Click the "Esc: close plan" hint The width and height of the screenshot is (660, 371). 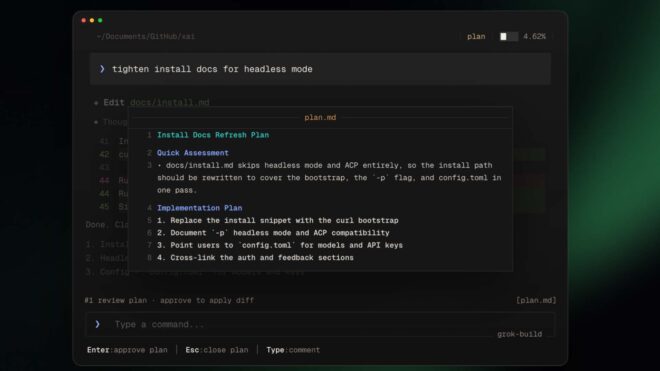(217, 350)
